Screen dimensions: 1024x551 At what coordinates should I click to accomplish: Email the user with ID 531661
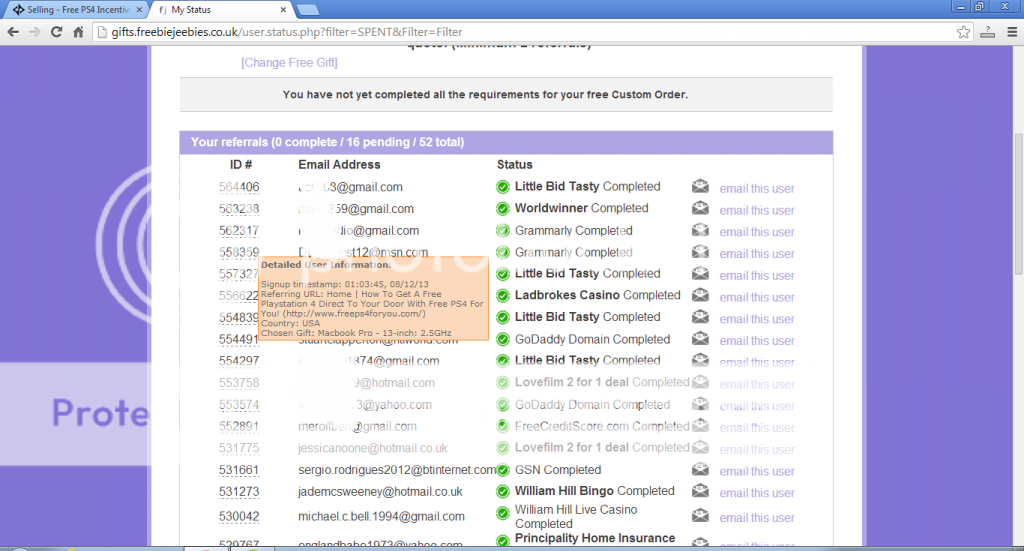click(x=757, y=471)
